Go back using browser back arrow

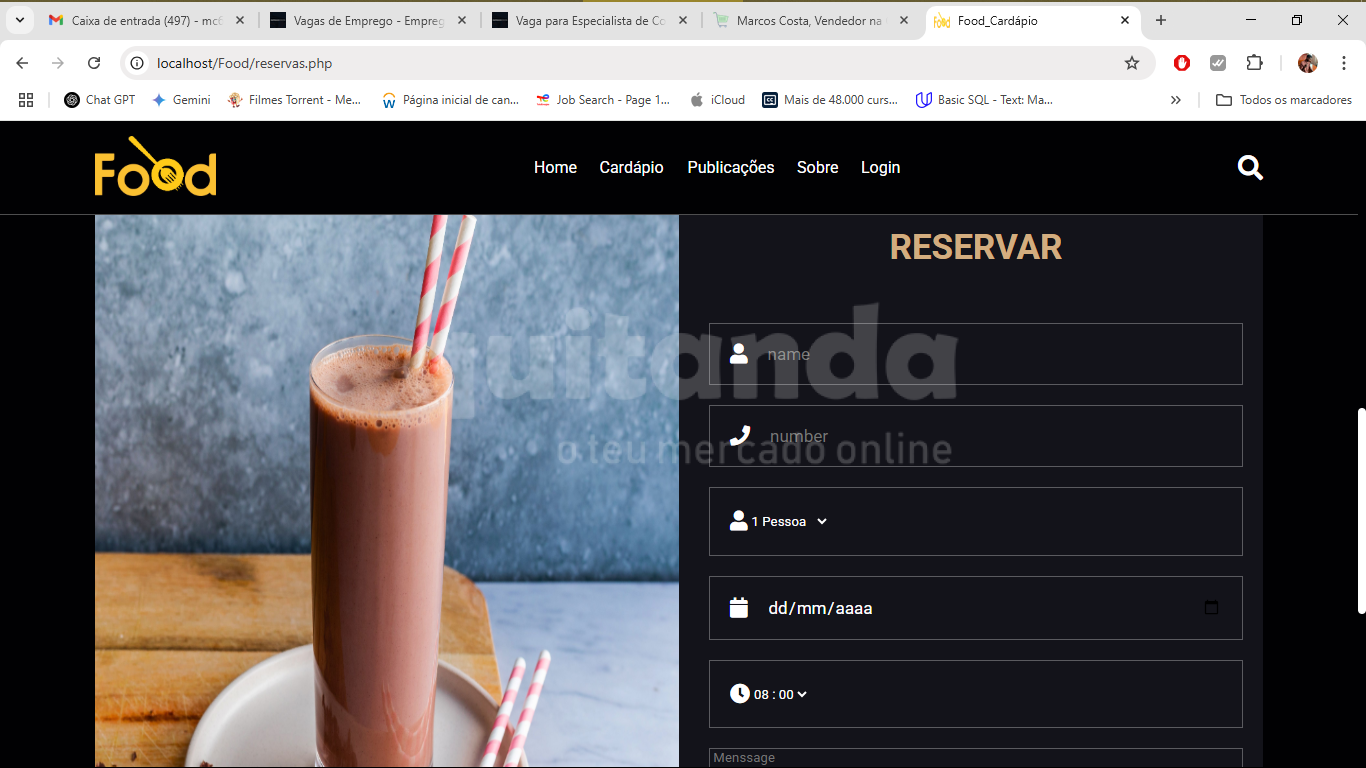click(22, 63)
